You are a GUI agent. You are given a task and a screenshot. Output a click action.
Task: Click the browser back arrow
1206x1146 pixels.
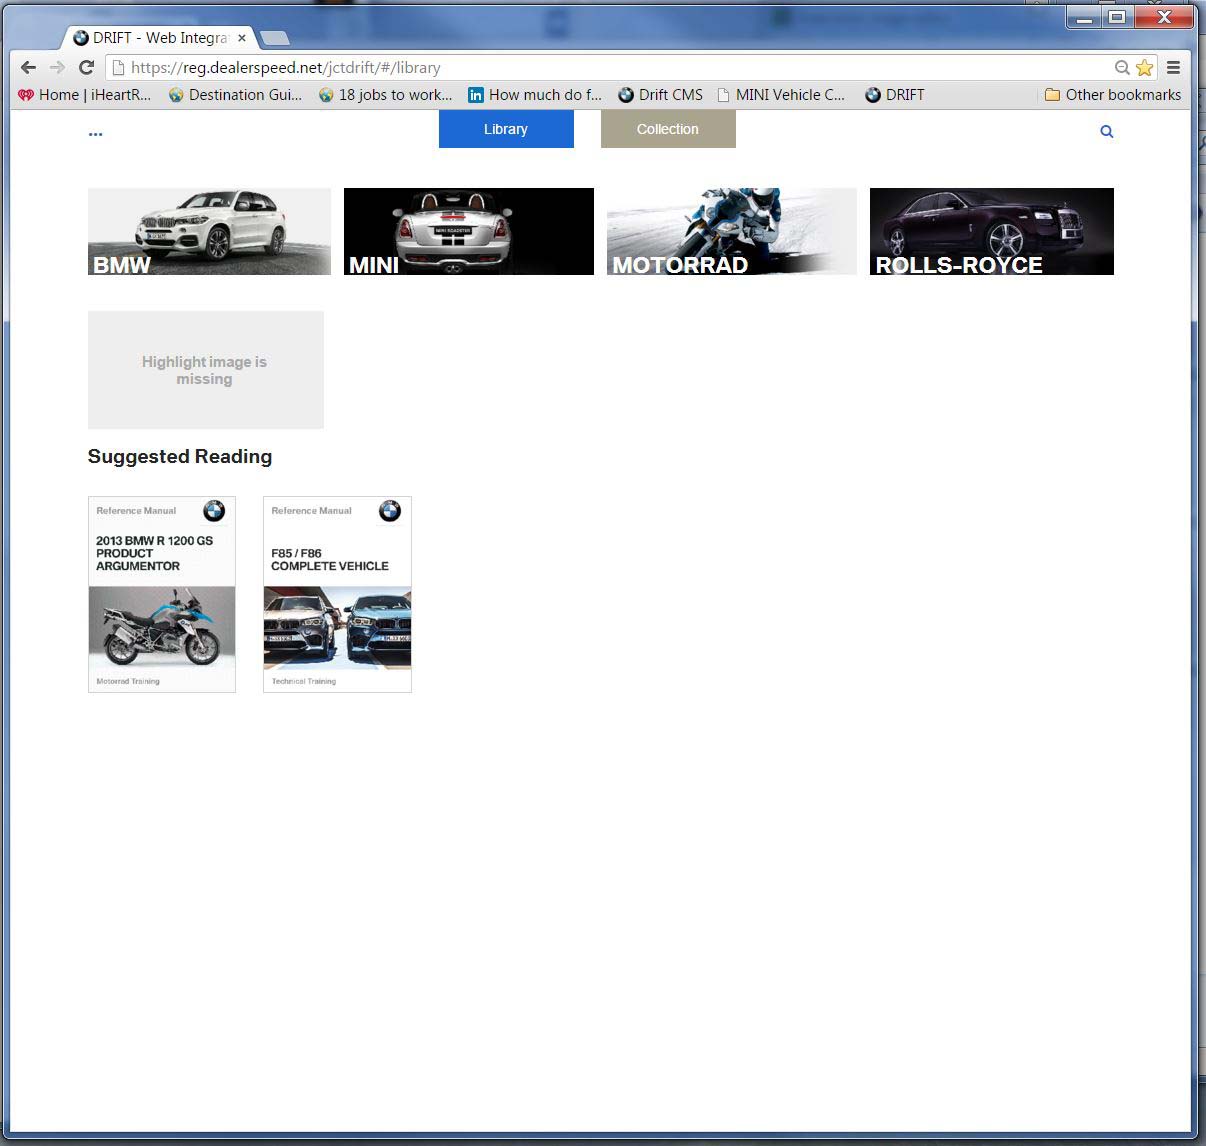28,68
